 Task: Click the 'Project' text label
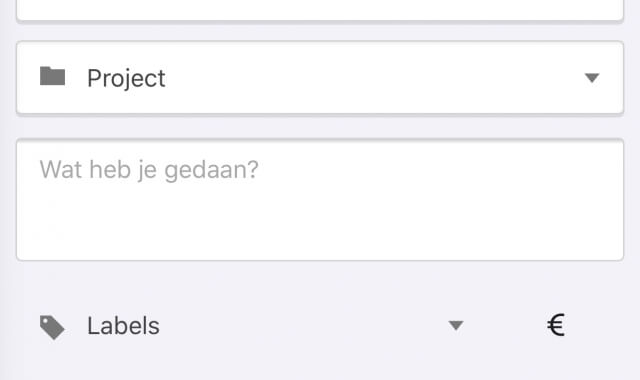click(x=126, y=78)
